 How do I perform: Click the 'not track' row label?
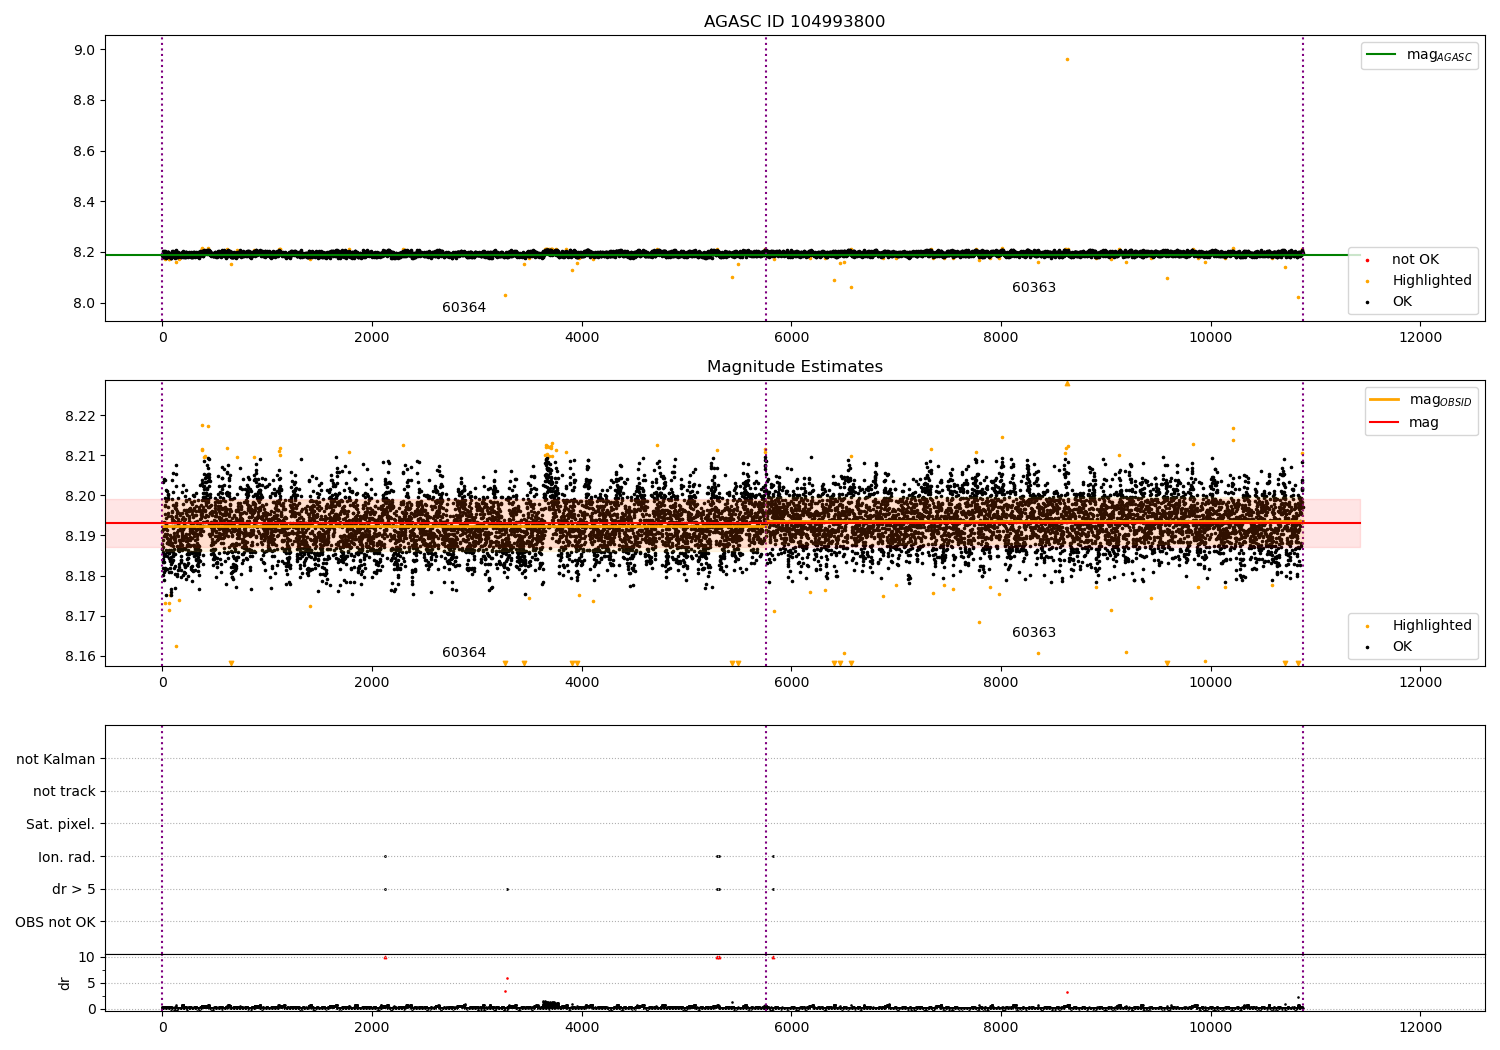click(64, 792)
